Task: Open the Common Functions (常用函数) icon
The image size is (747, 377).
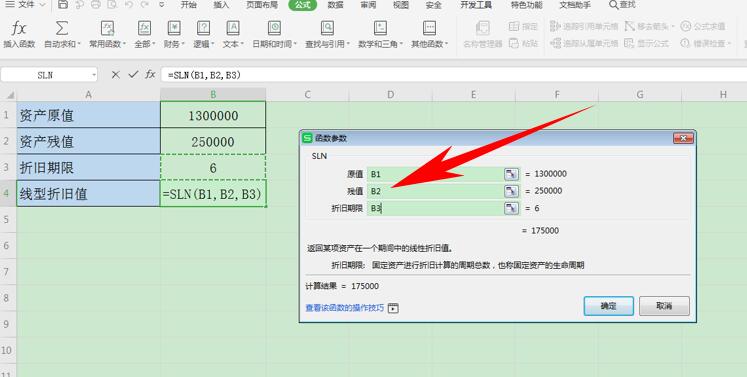Action: pos(108,28)
